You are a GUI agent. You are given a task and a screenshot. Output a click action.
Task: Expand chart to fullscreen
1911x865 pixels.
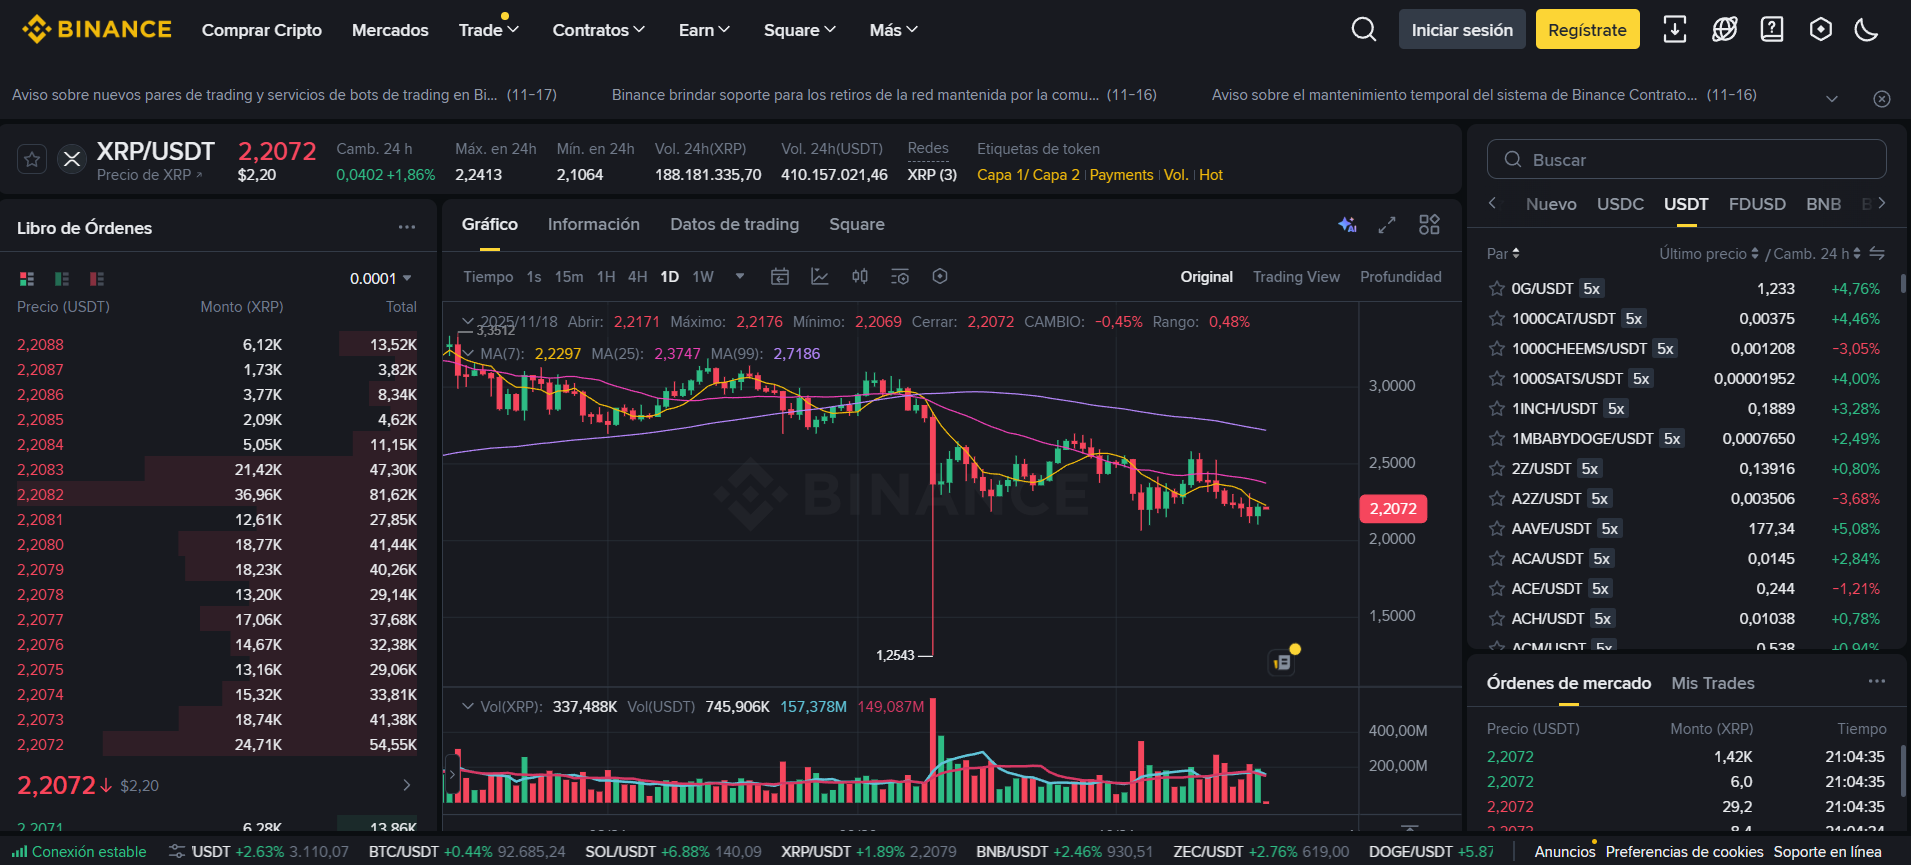click(x=1387, y=225)
